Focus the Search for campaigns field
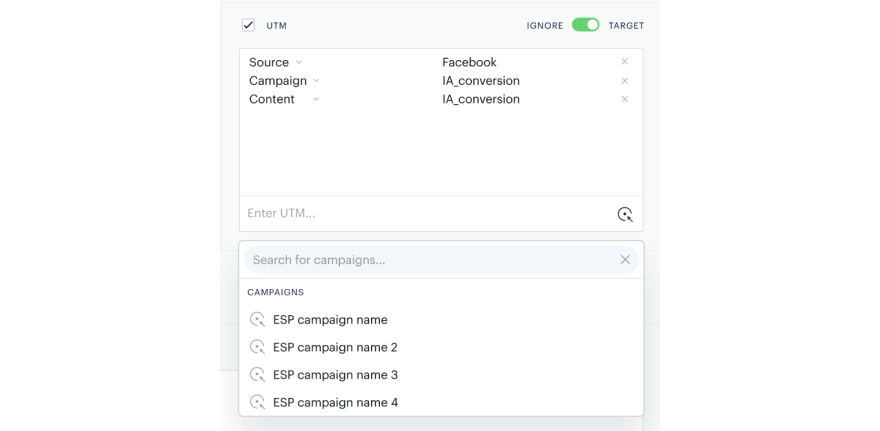 point(432,260)
